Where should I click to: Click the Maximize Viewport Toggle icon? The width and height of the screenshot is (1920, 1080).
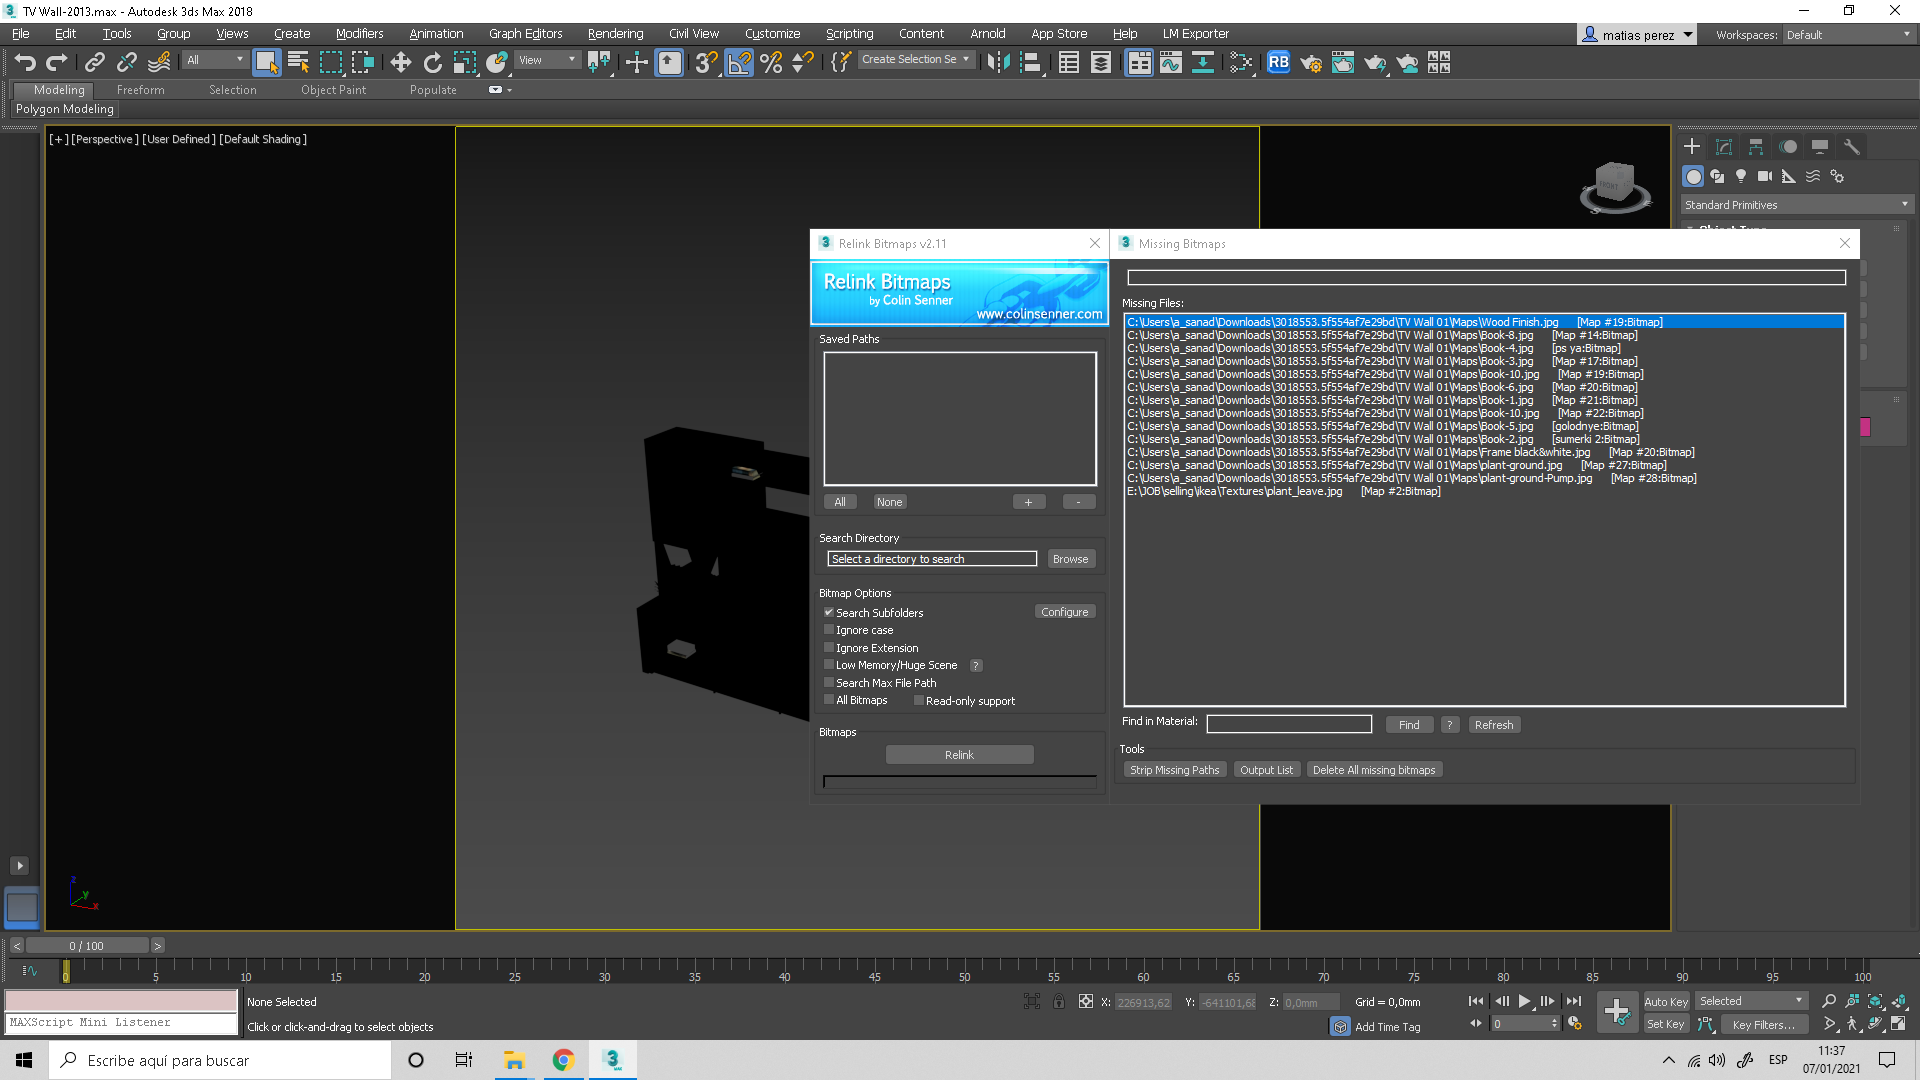[x=1898, y=1024]
